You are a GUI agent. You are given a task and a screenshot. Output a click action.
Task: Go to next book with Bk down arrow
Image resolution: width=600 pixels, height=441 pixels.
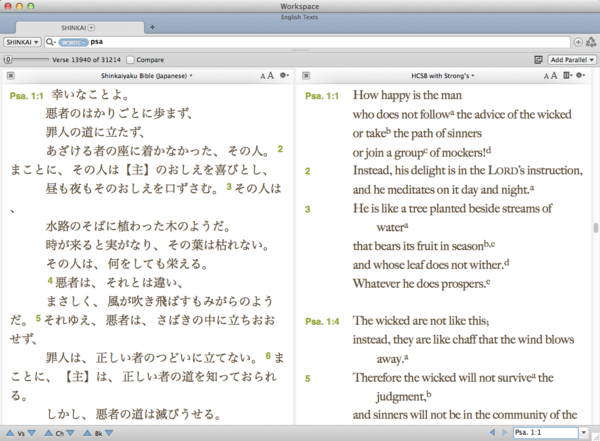pyautogui.click(x=109, y=433)
